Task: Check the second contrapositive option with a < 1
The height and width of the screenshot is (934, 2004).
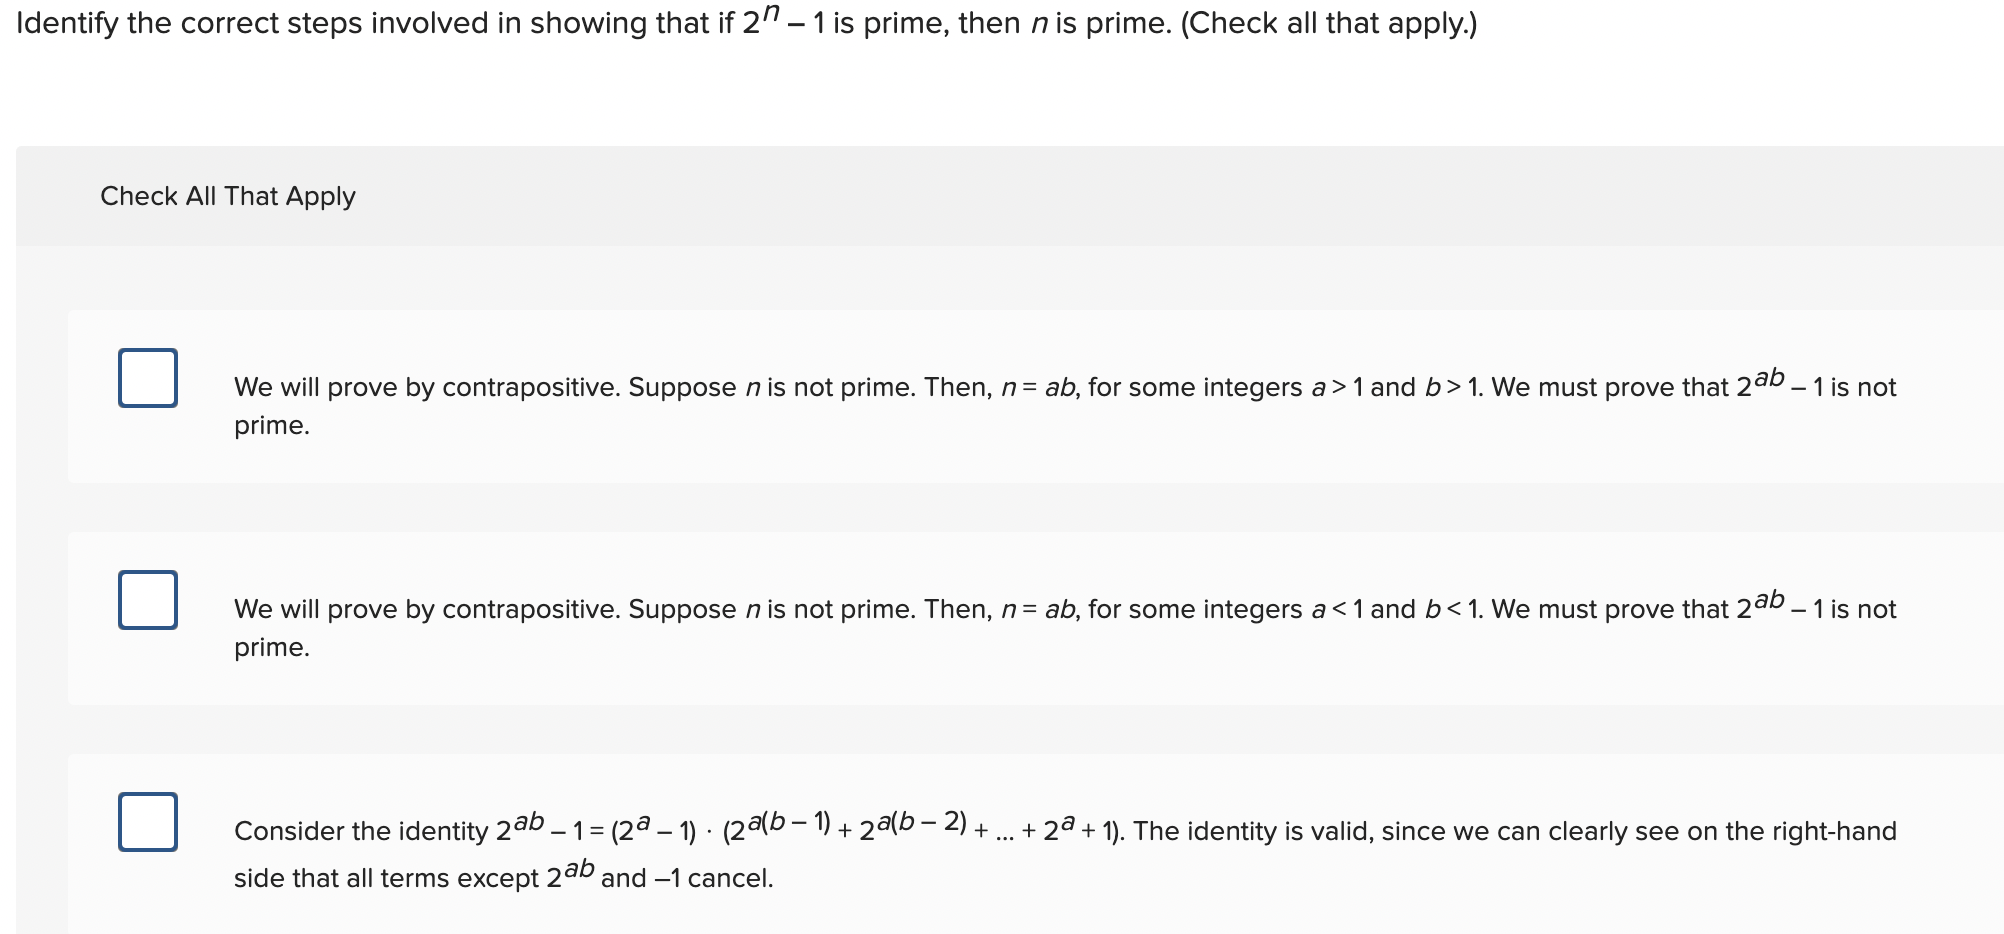Action: [147, 600]
